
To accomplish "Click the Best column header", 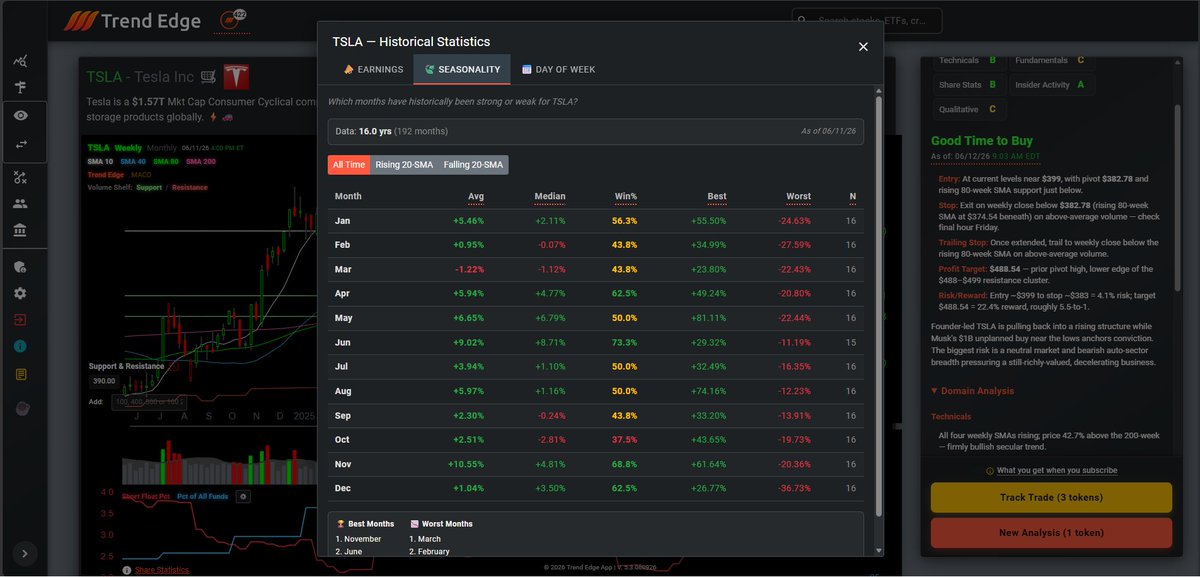I will [716, 197].
